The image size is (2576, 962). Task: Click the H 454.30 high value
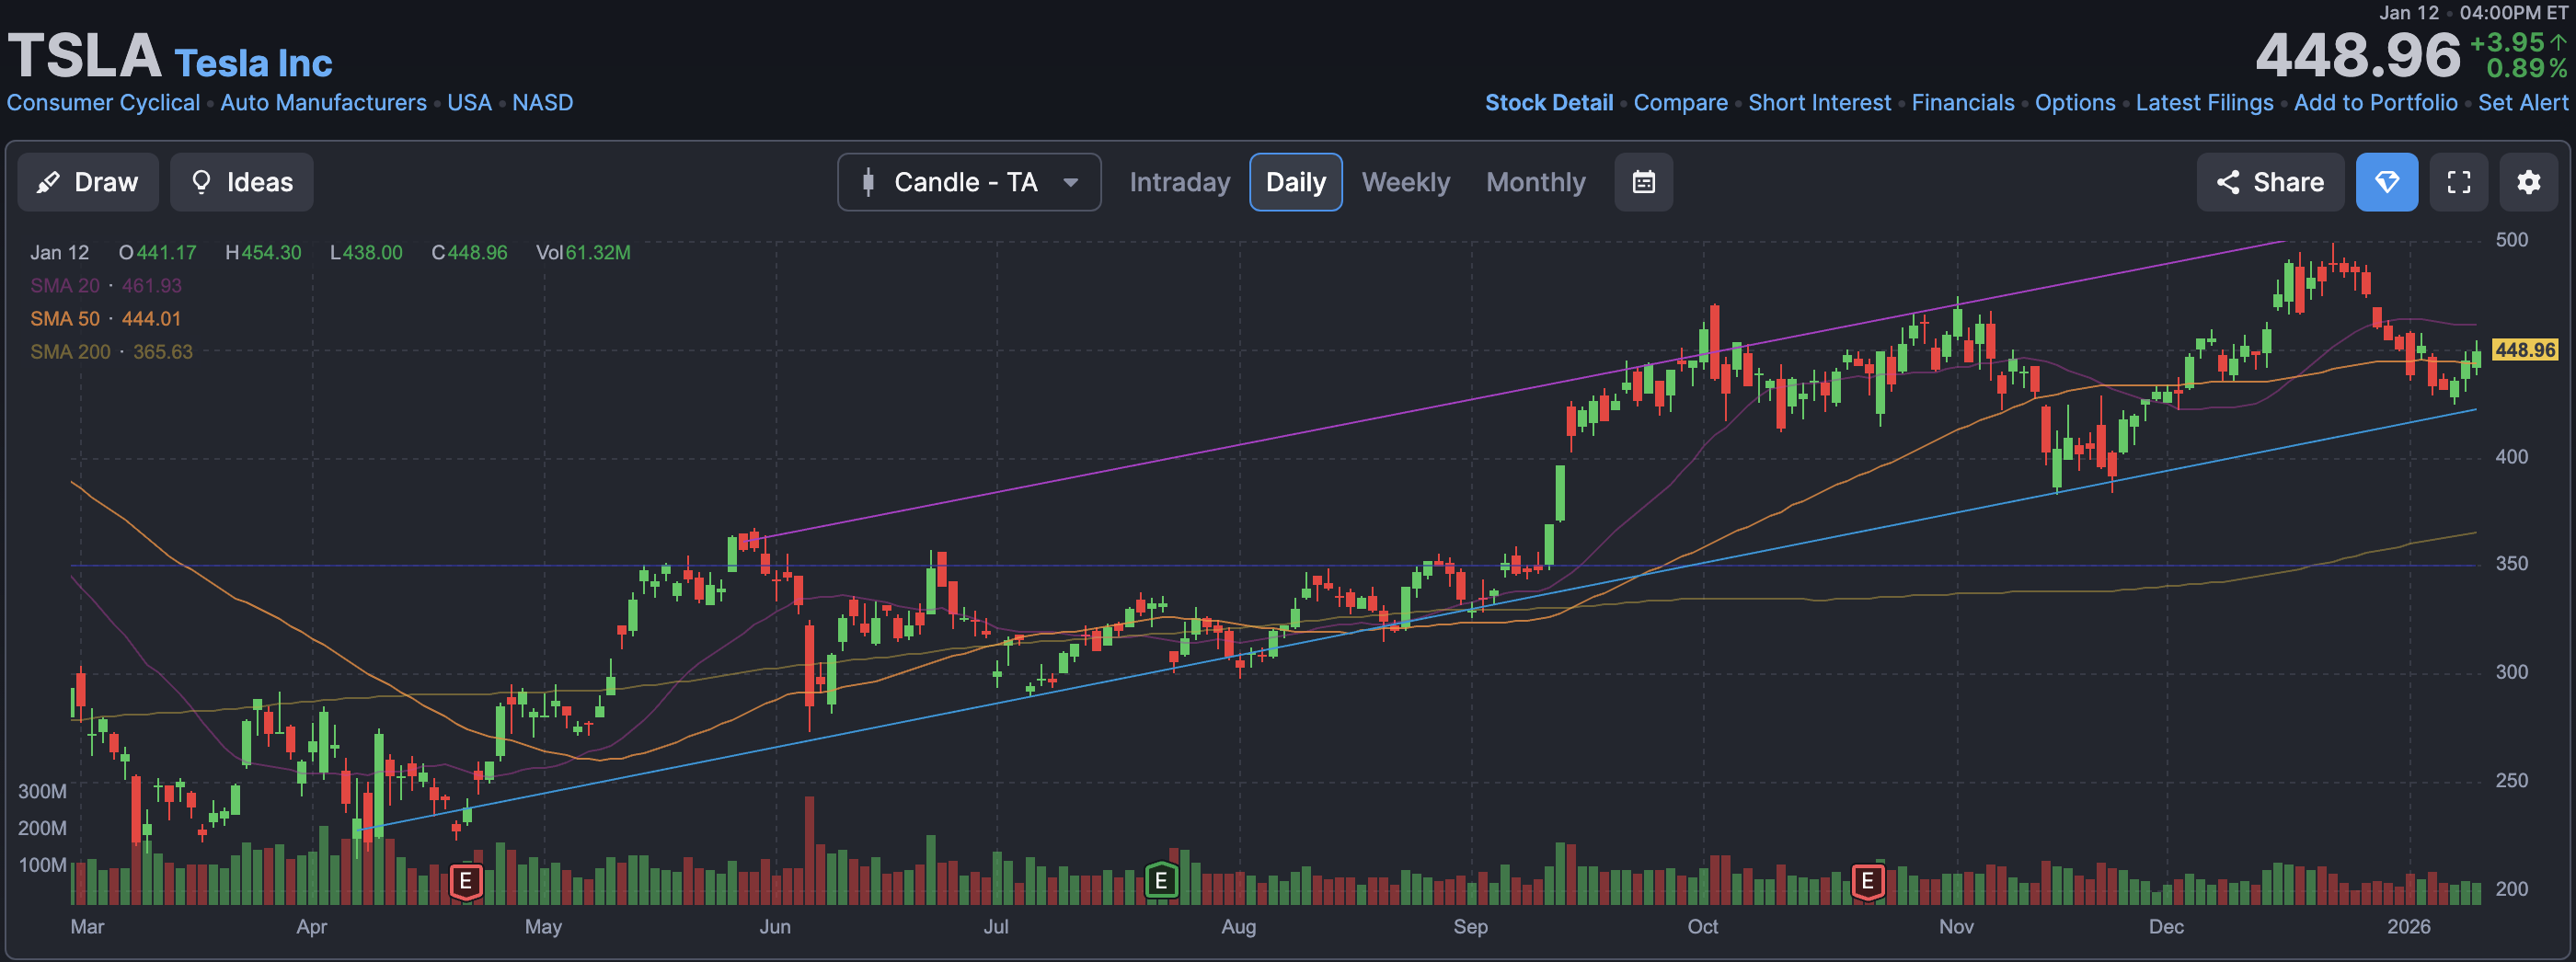coord(263,252)
